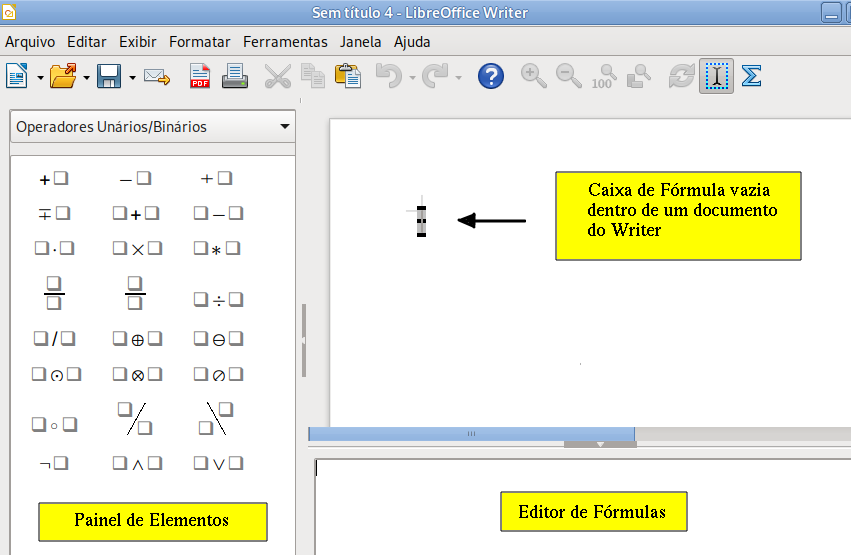Click the Show All zoom icon
Viewport: 851px width, 555px height.
(639, 76)
